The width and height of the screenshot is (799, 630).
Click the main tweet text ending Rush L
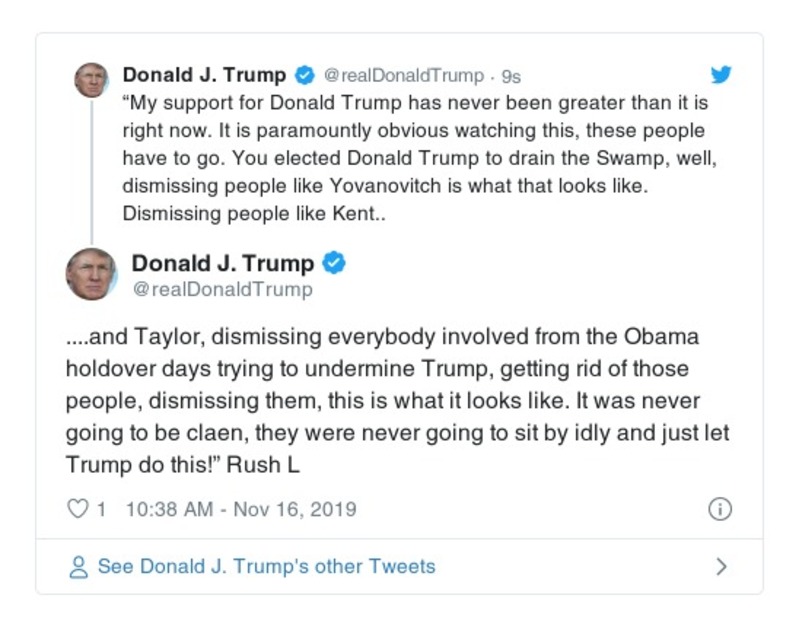pyautogui.click(x=396, y=400)
